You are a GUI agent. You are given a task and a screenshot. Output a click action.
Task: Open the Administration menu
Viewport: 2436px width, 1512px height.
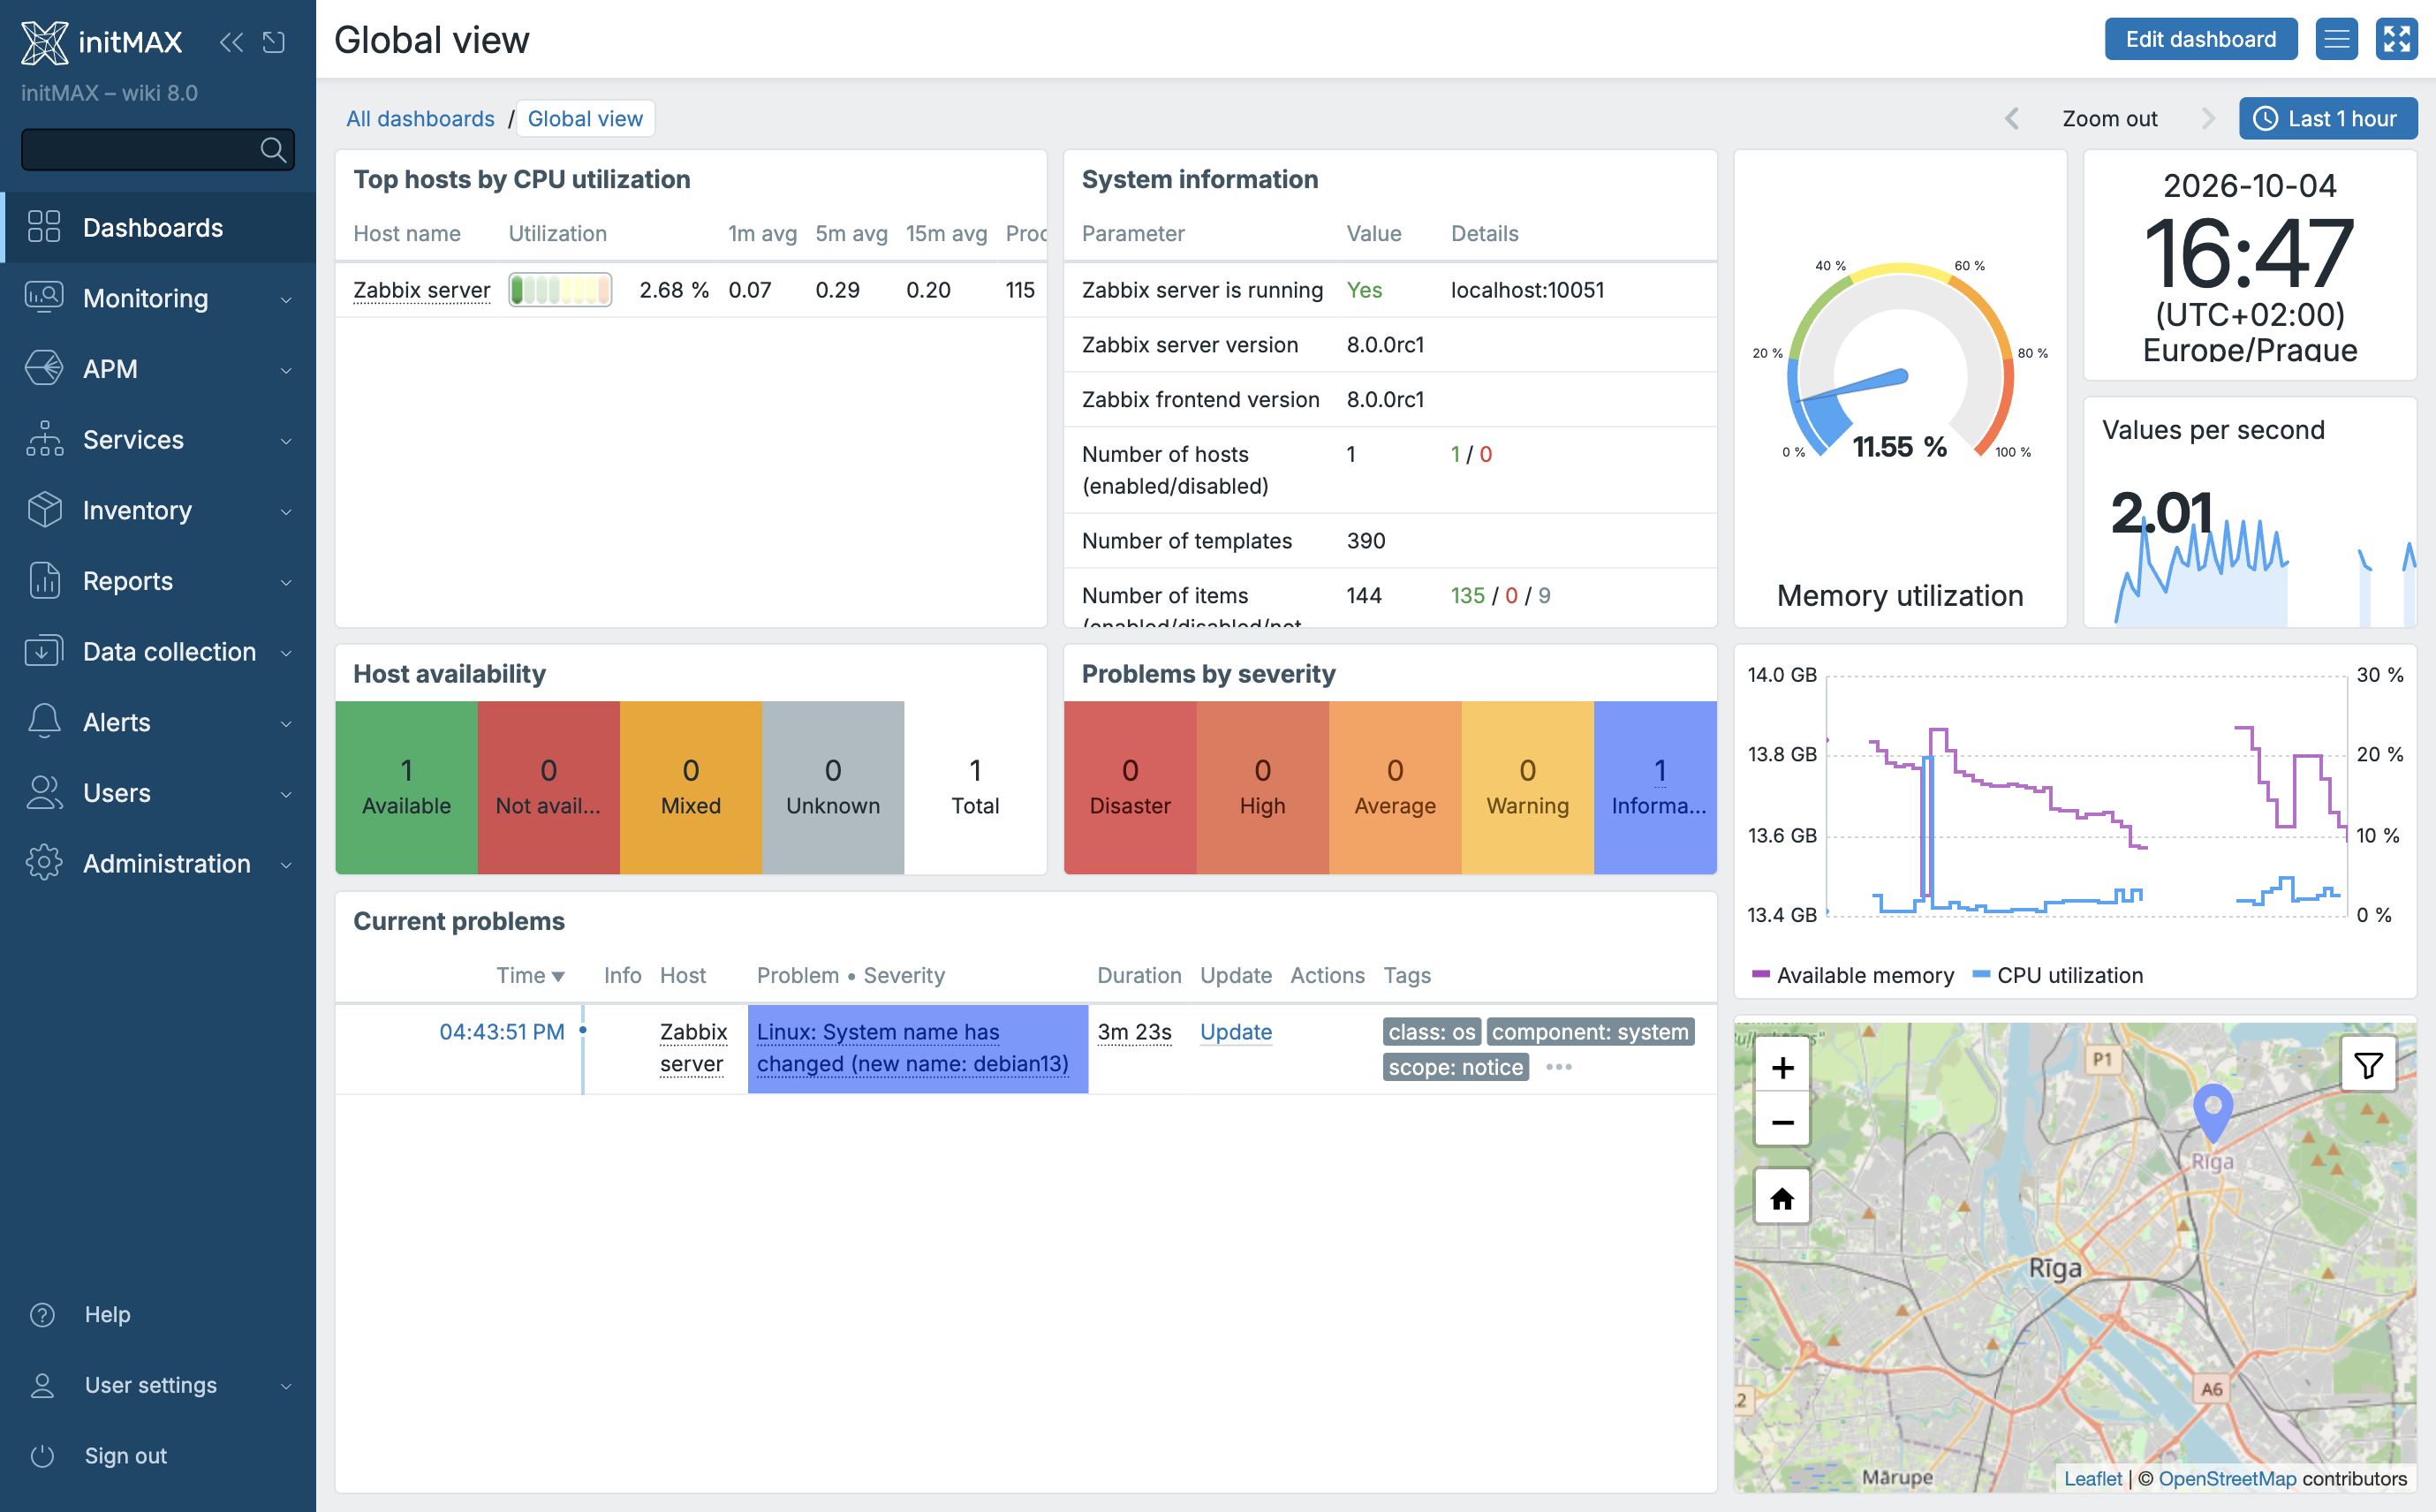pyautogui.click(x=158, y=864)
